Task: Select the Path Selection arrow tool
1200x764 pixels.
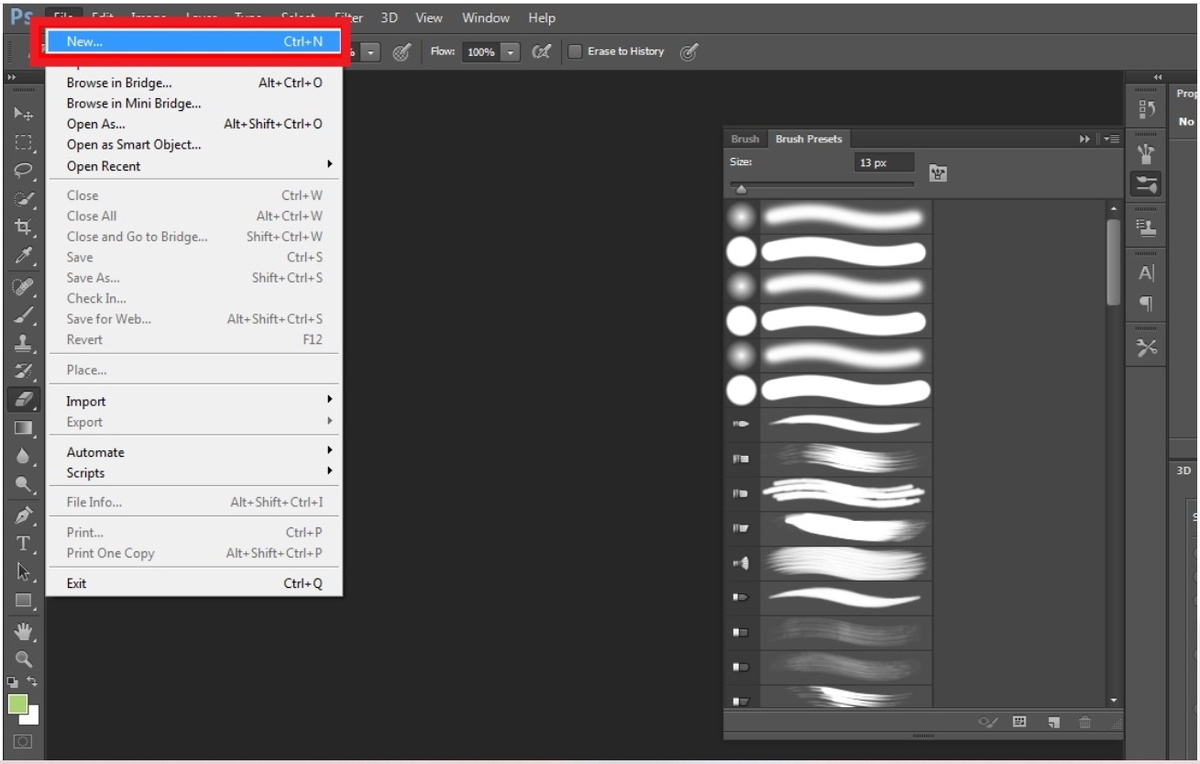Action: click(24, 573)
